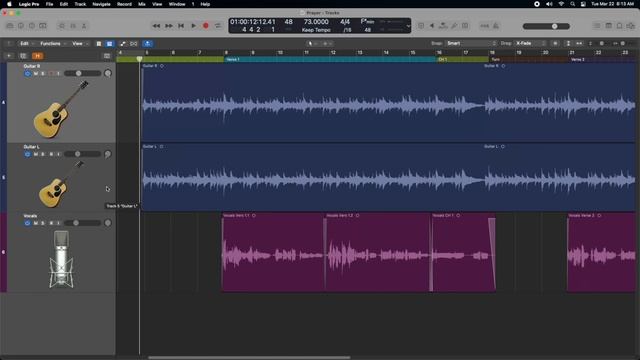The height and width of the screenshot is (360, 640).
Task: Toggle orange Hide tracks H button
Action: coord(38,56)
